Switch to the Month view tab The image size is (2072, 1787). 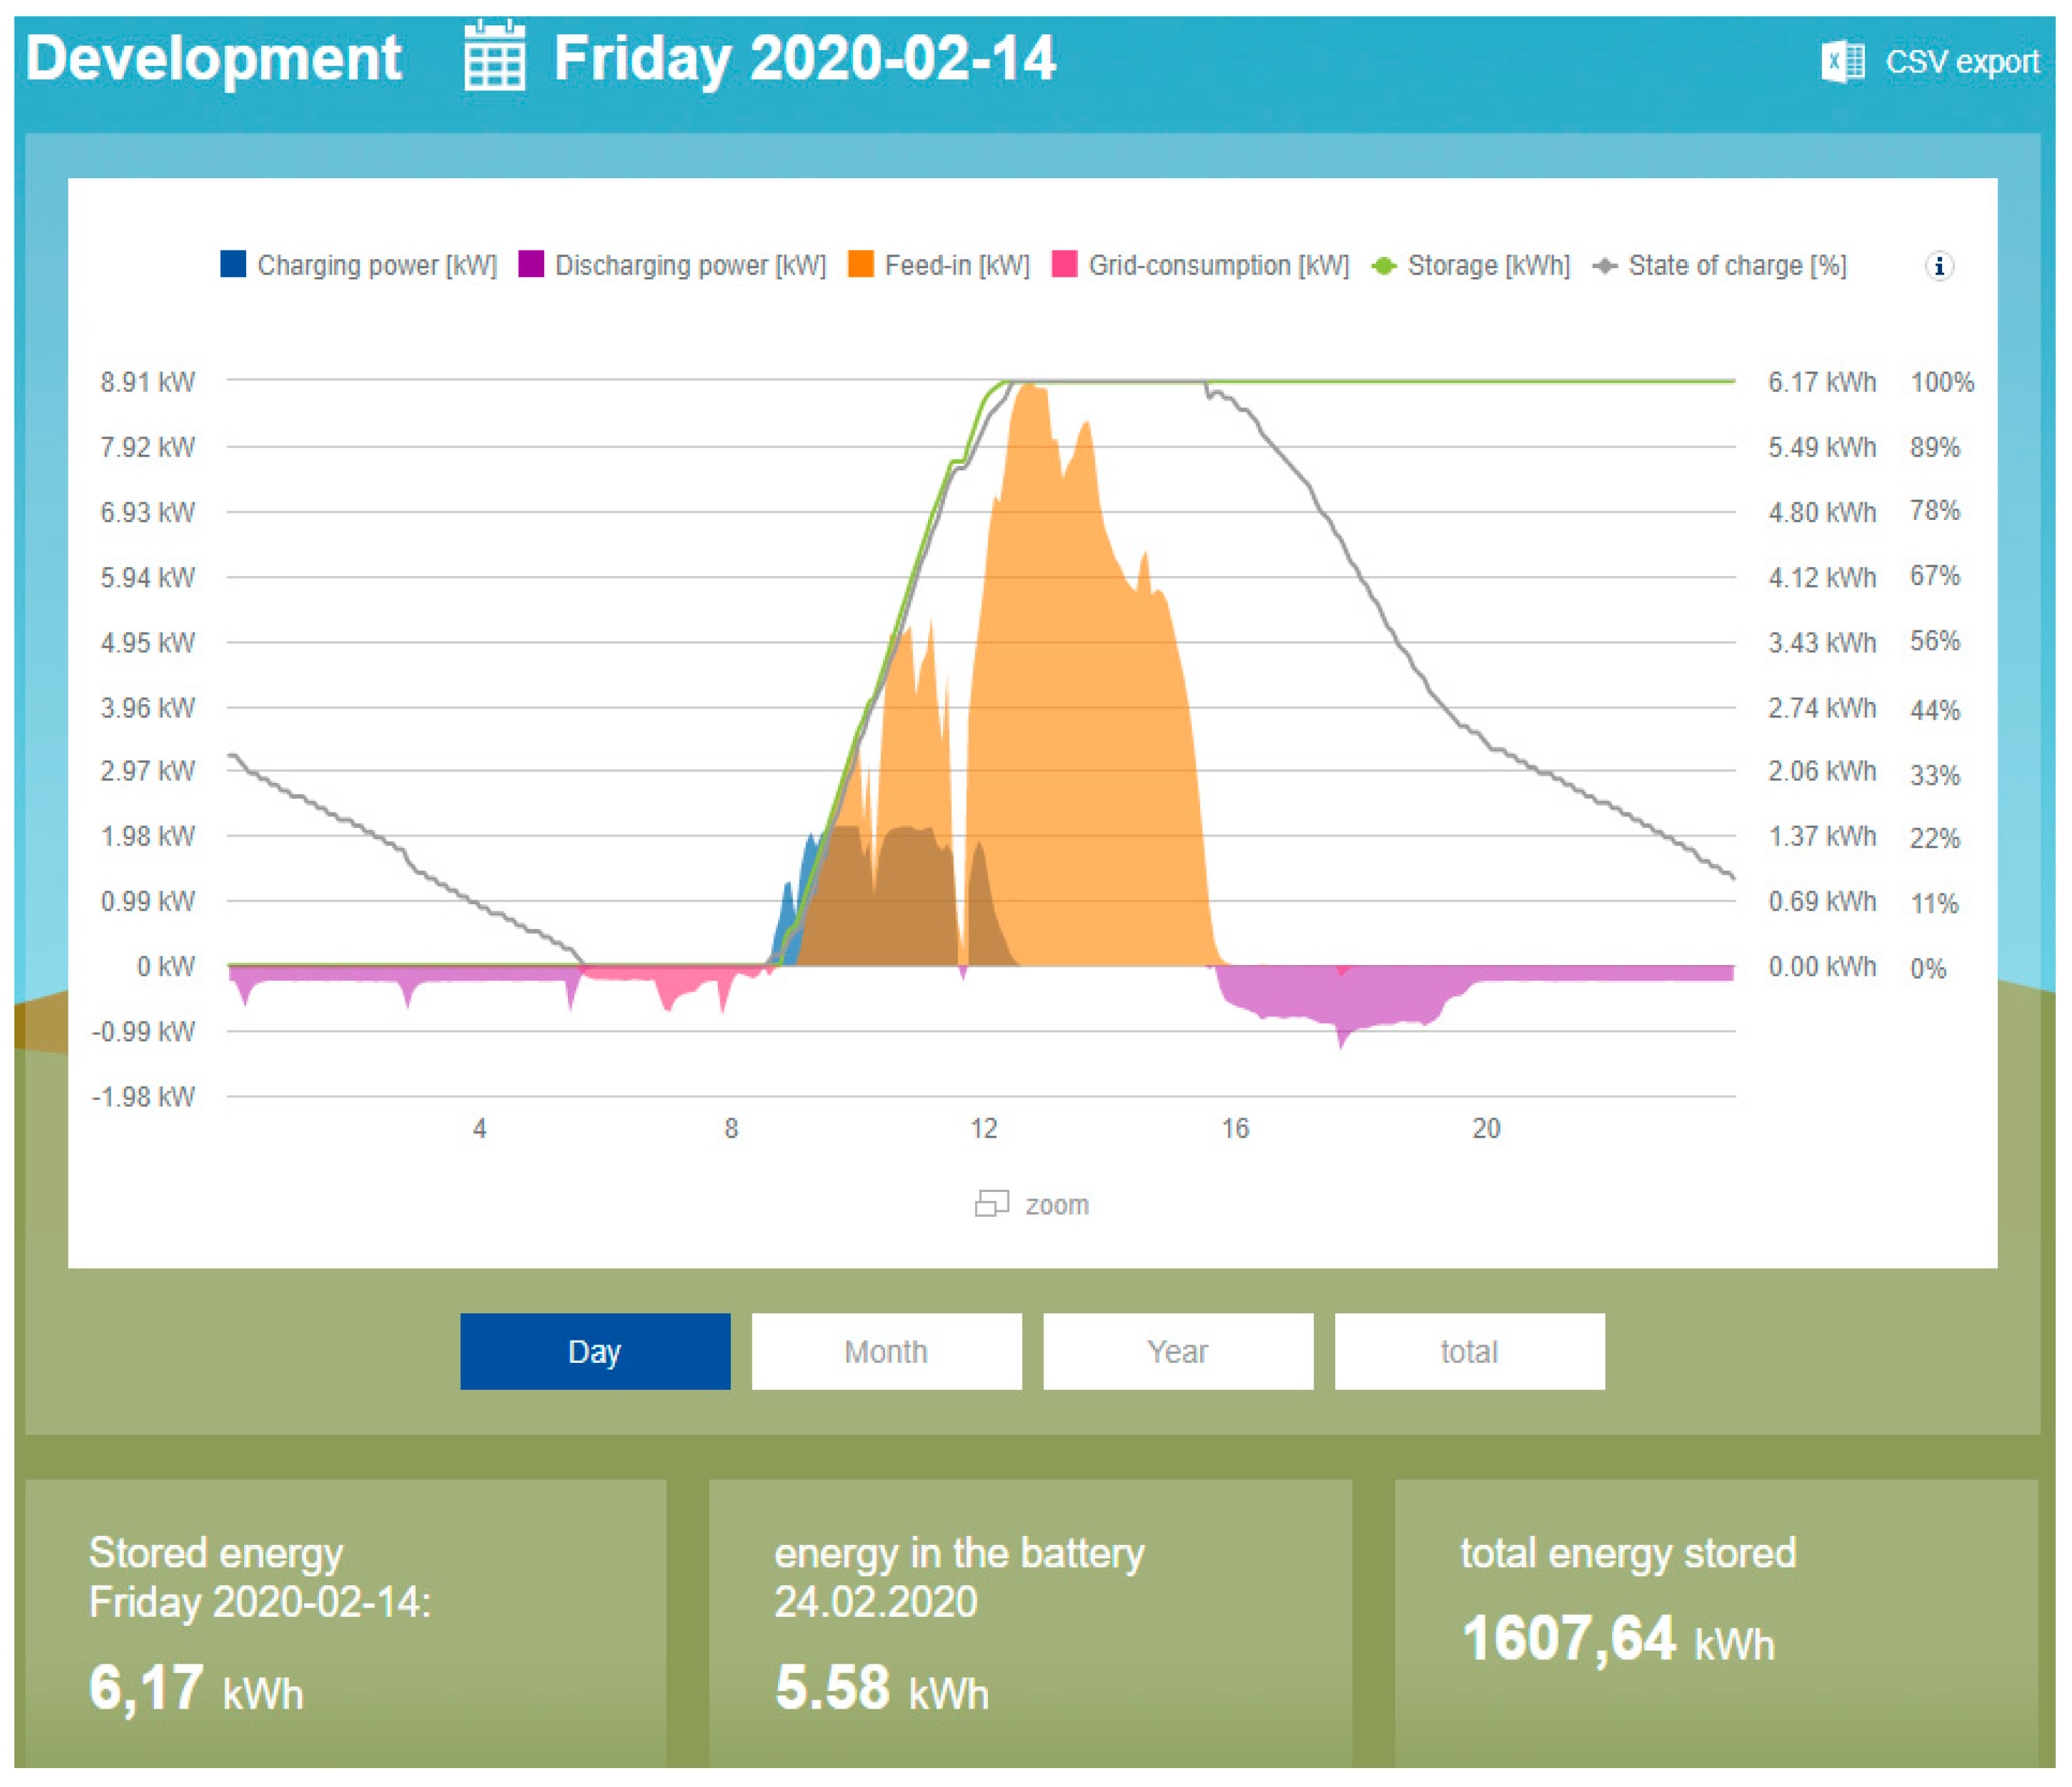(886, 1351)
